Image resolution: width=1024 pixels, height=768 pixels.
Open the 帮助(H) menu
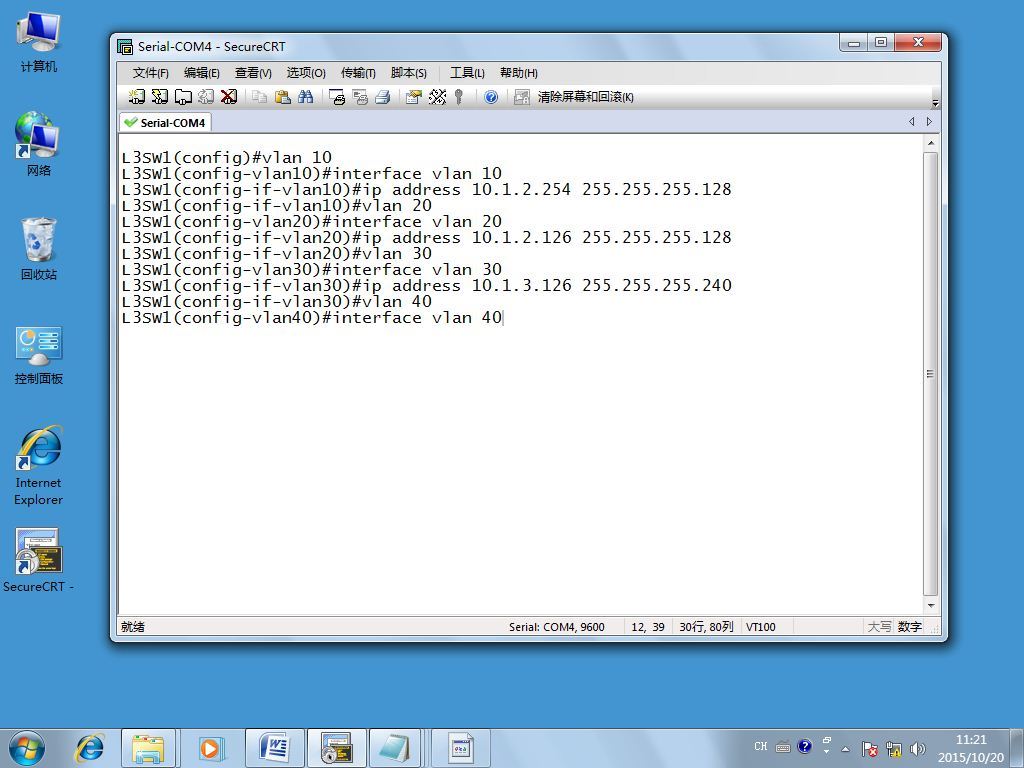point(519,72)
